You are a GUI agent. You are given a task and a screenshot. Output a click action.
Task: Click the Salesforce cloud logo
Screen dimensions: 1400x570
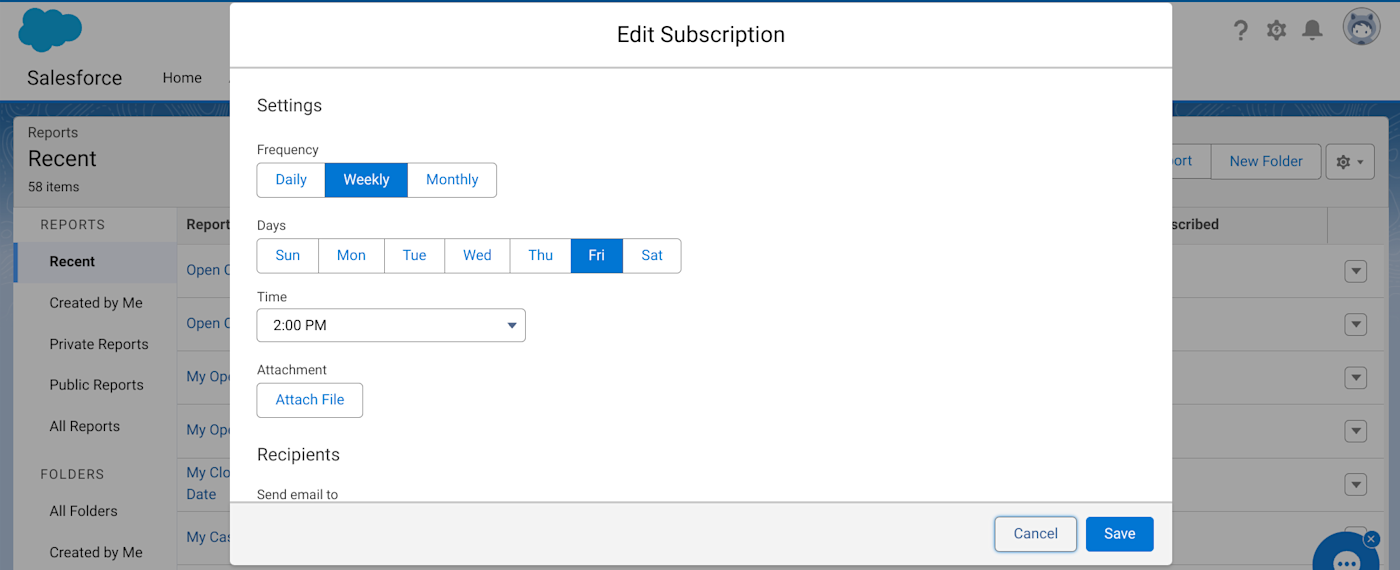pyautogui.click(x=50, y=29)
